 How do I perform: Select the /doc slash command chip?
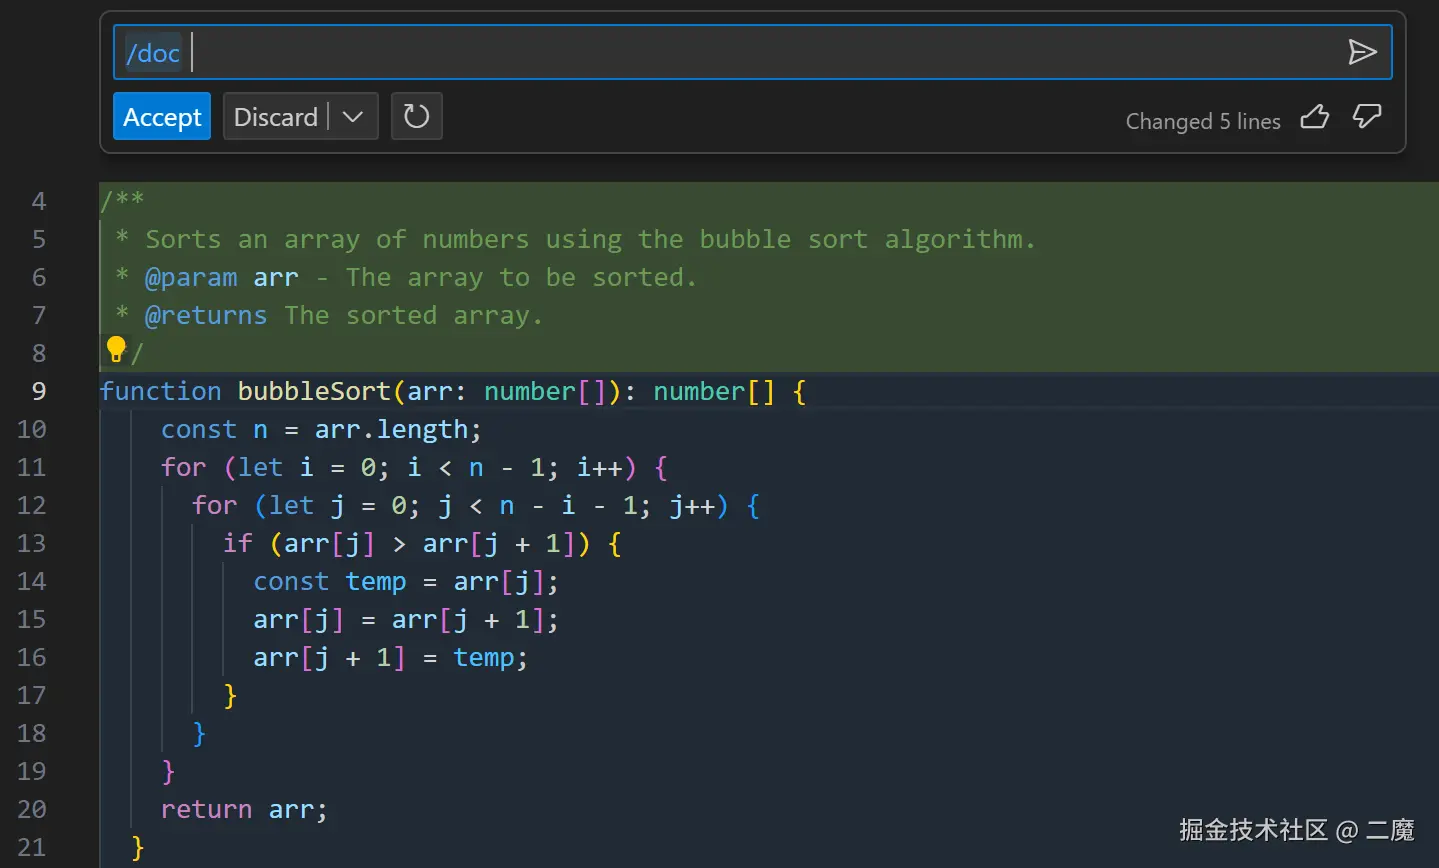tap(151, 52)
